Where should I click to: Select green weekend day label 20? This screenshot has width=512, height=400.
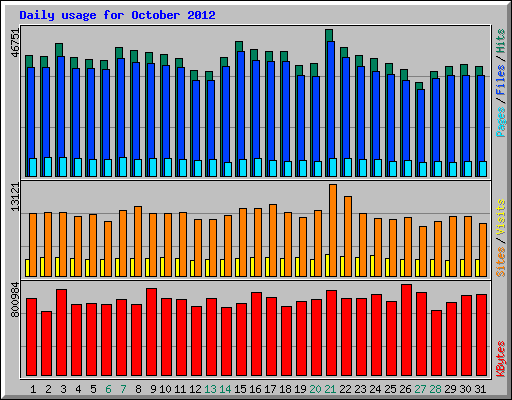(x=315, y=389)
